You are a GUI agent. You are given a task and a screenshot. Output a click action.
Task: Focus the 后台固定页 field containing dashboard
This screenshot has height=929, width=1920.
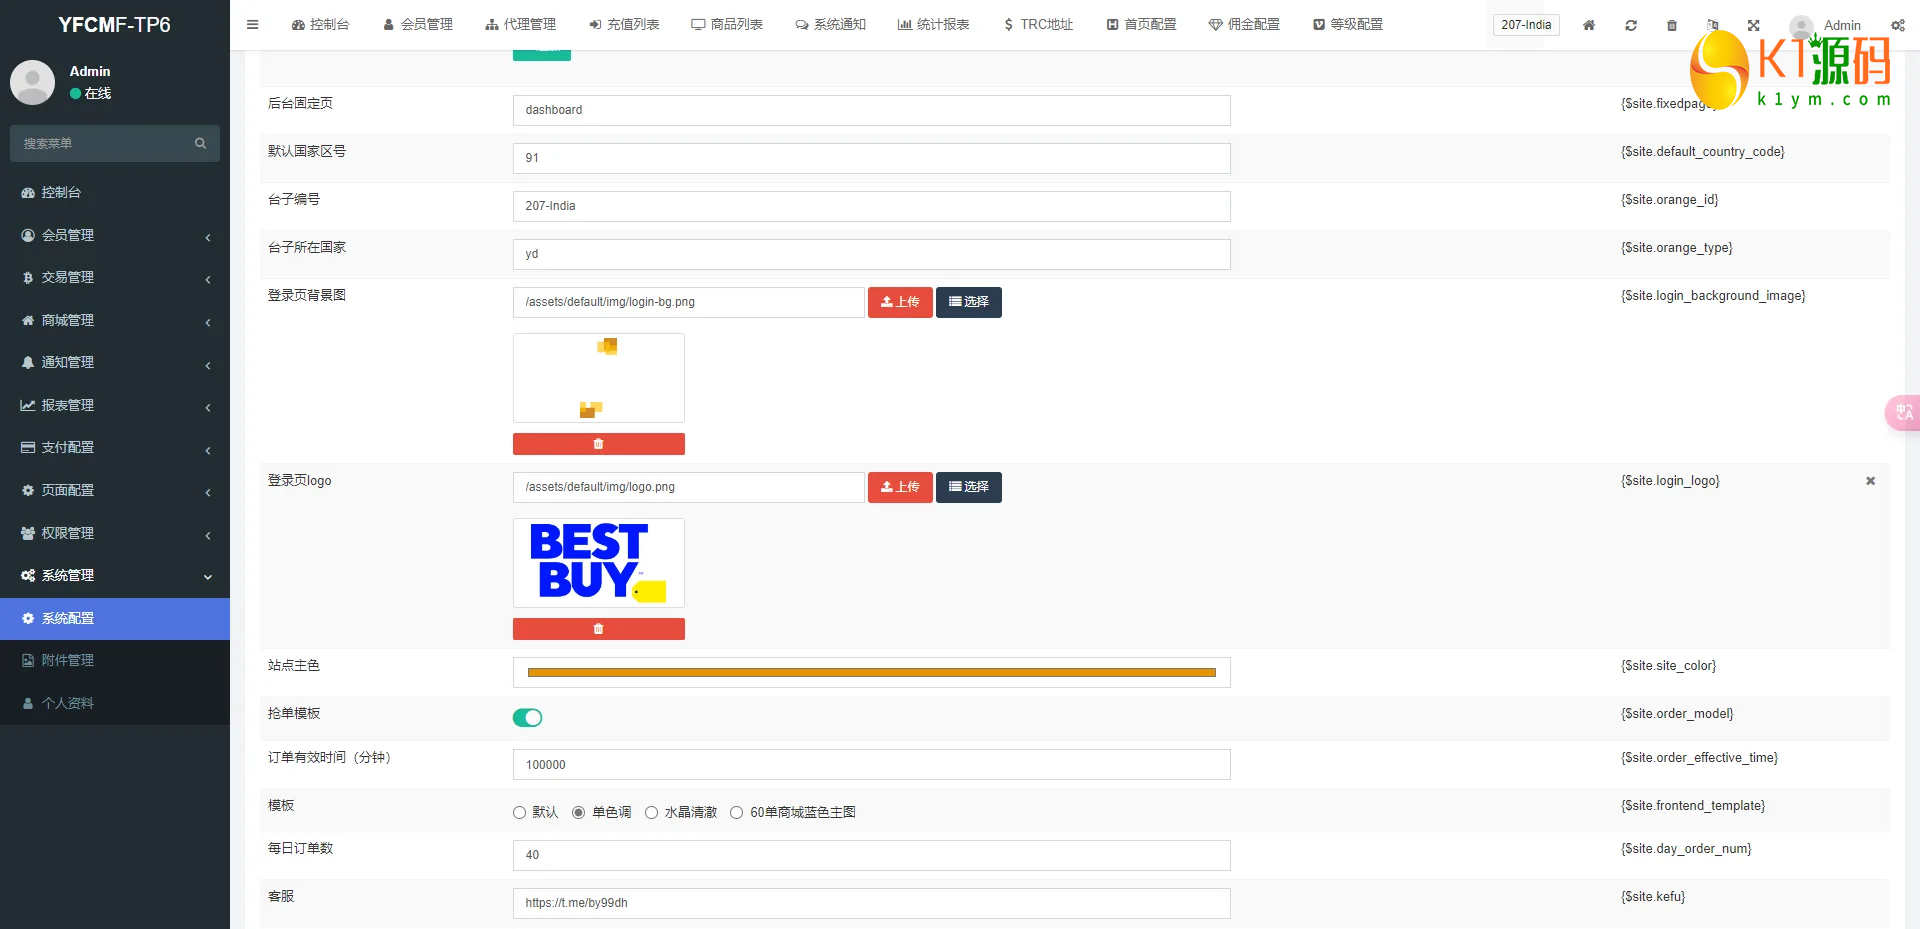click(872, 110)
